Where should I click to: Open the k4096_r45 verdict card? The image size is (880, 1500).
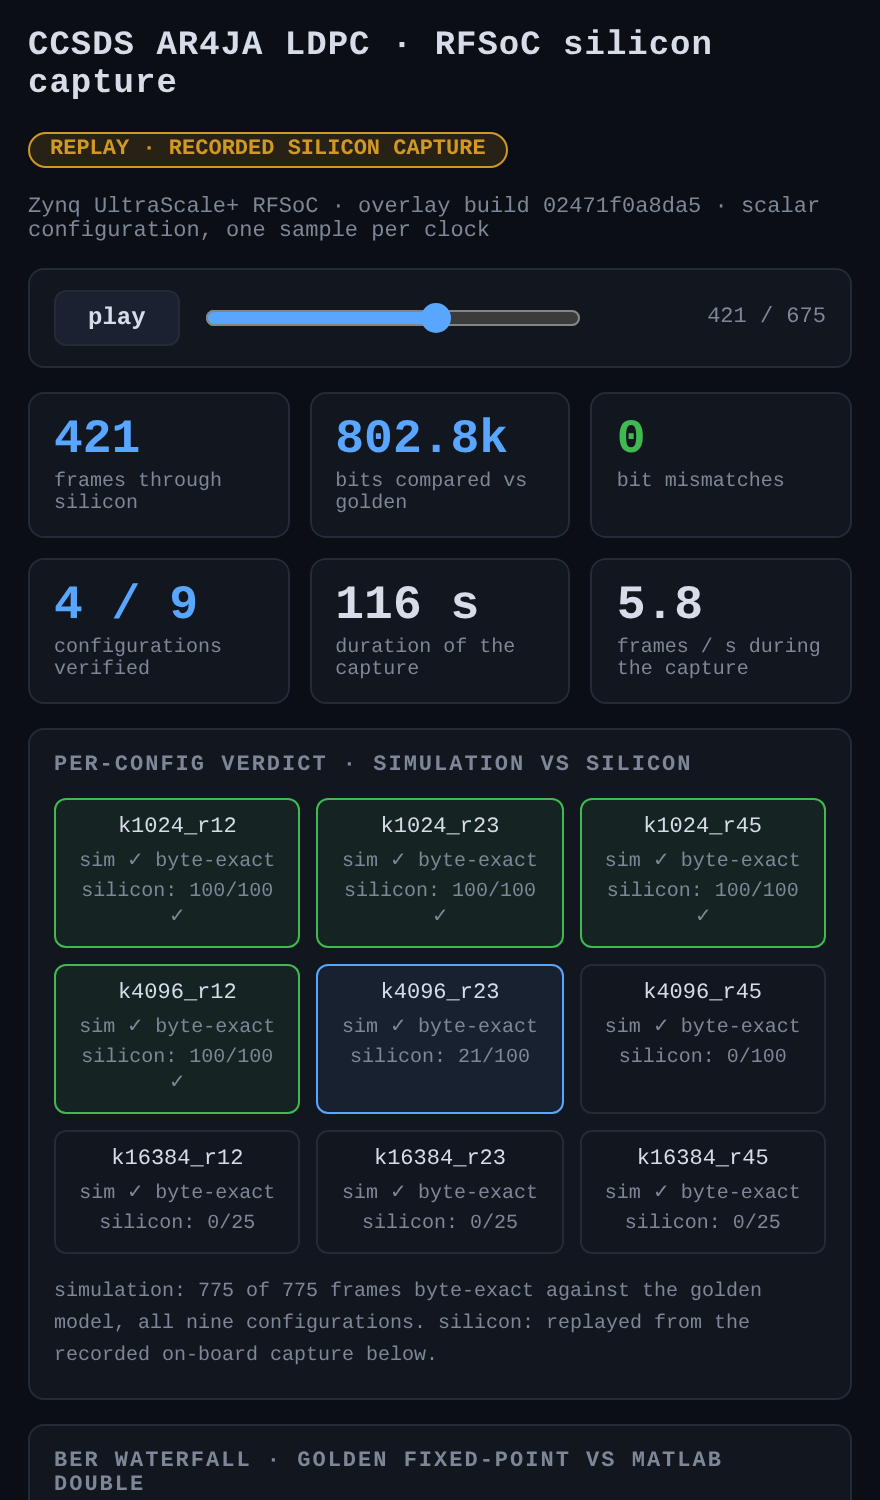pos(703,1039)
